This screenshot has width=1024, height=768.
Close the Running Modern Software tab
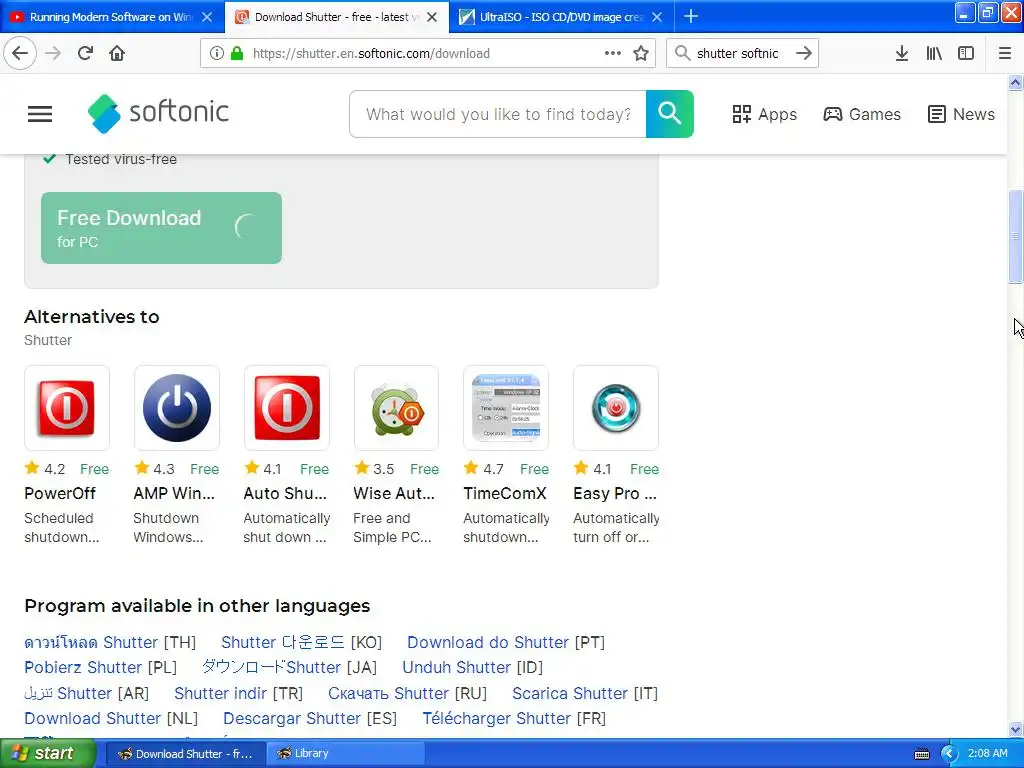coord(207,17)
